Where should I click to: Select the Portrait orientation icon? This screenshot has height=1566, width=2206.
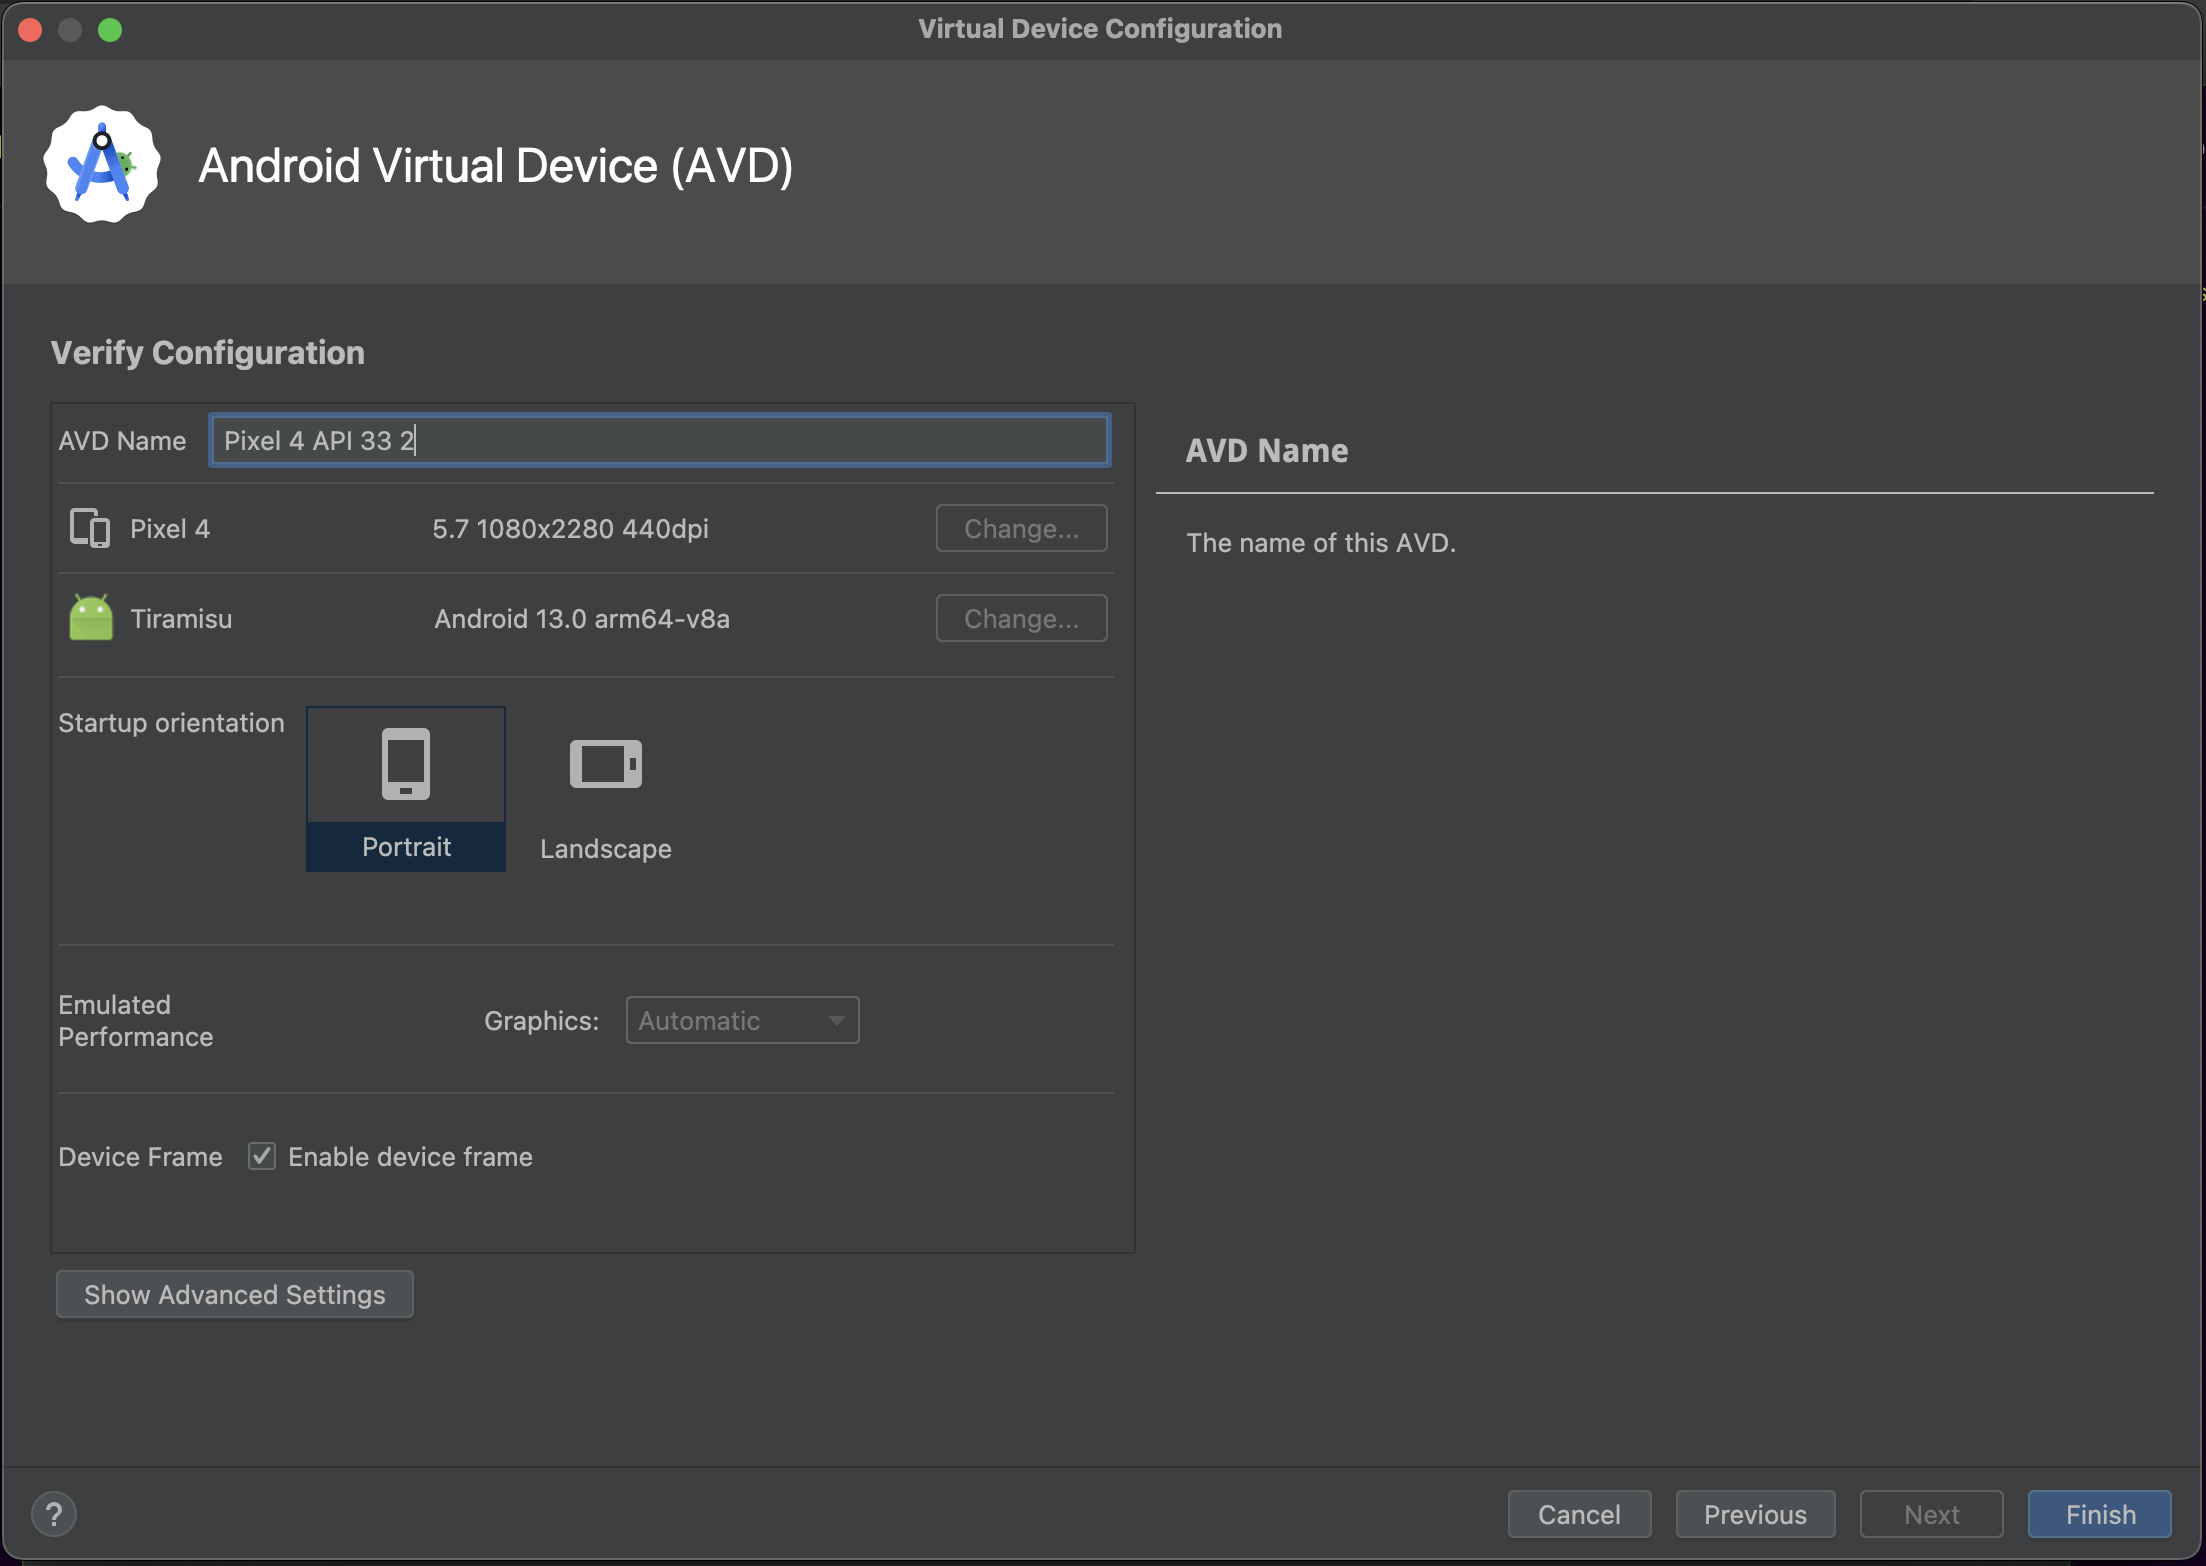[x=405, y=763]
